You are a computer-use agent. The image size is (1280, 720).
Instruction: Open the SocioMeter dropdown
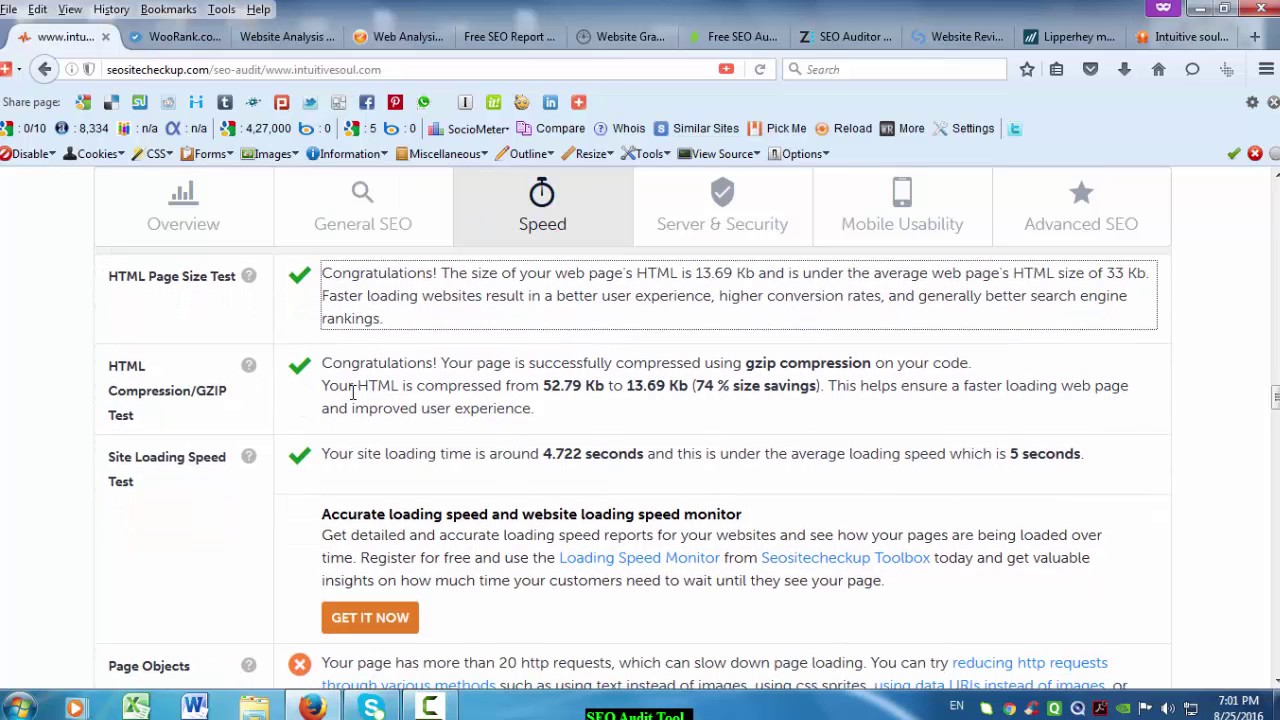click(470, 128)
